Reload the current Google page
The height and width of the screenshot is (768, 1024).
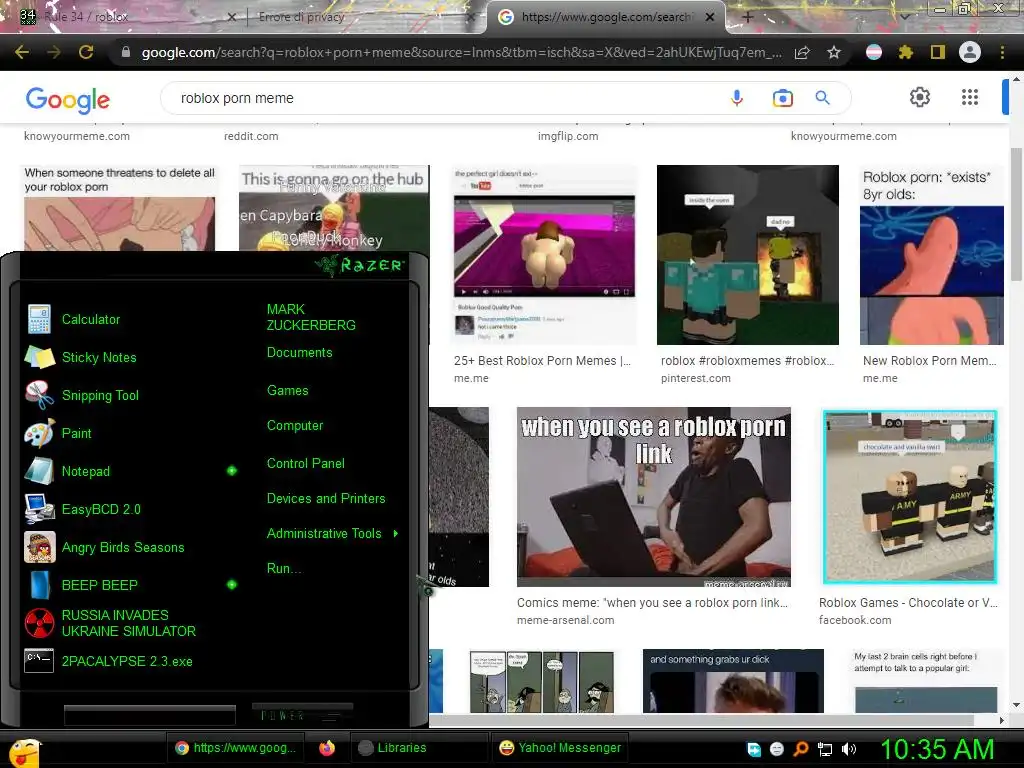click(86, 52)
